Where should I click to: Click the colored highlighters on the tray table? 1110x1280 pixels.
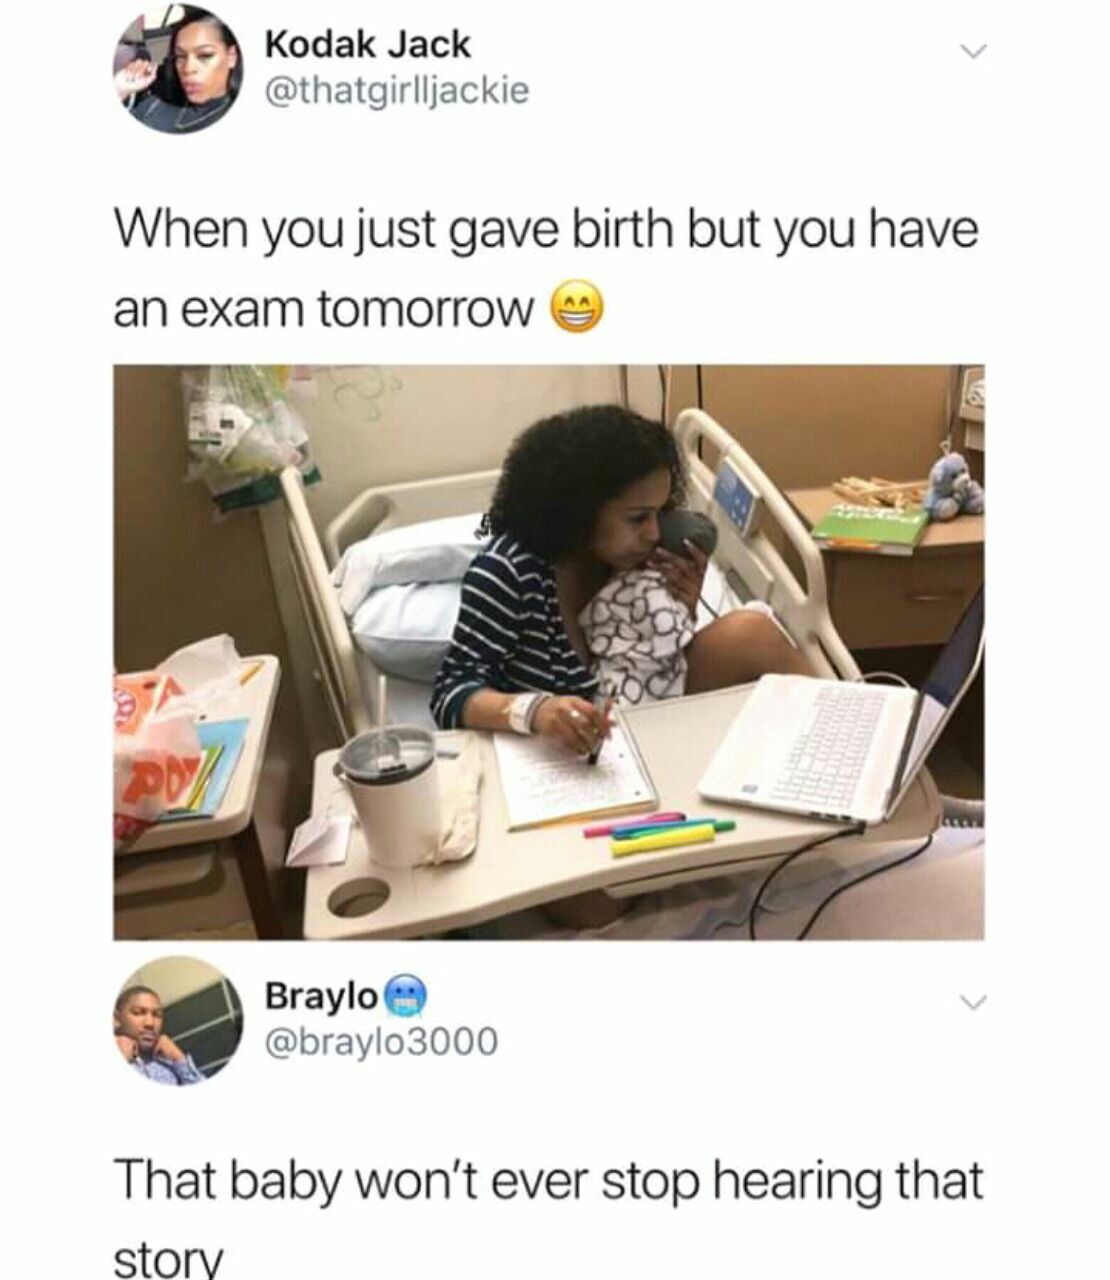click(x=659, y=833)
